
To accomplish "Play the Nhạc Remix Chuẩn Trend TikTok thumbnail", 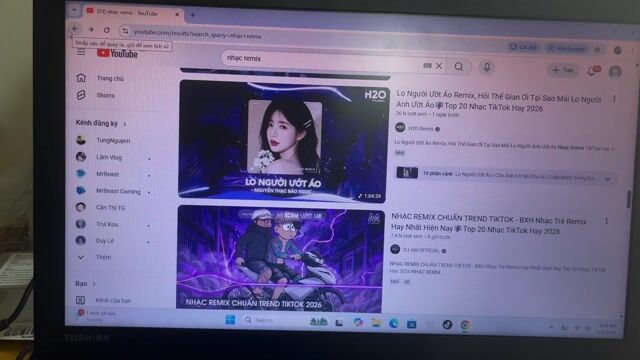I will [280, 258].
